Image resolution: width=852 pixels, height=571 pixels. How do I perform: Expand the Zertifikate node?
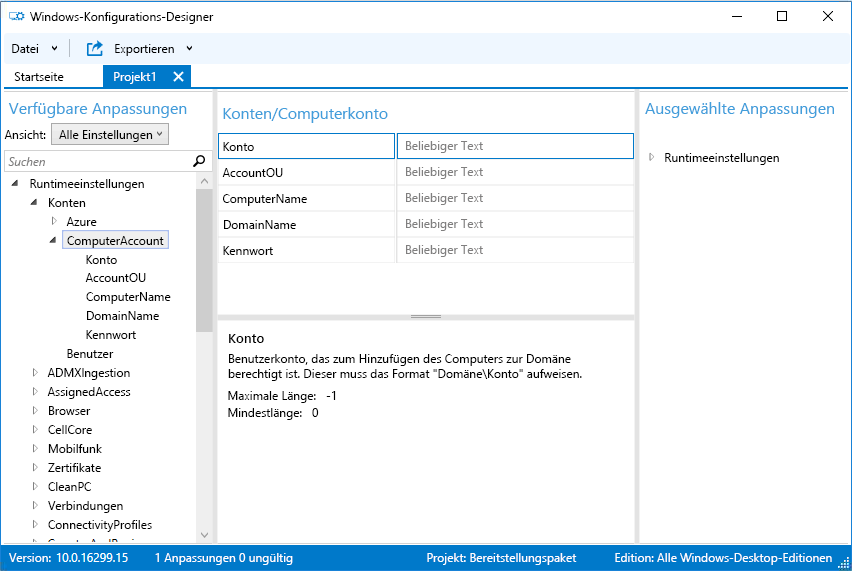[x=35, y=467]
